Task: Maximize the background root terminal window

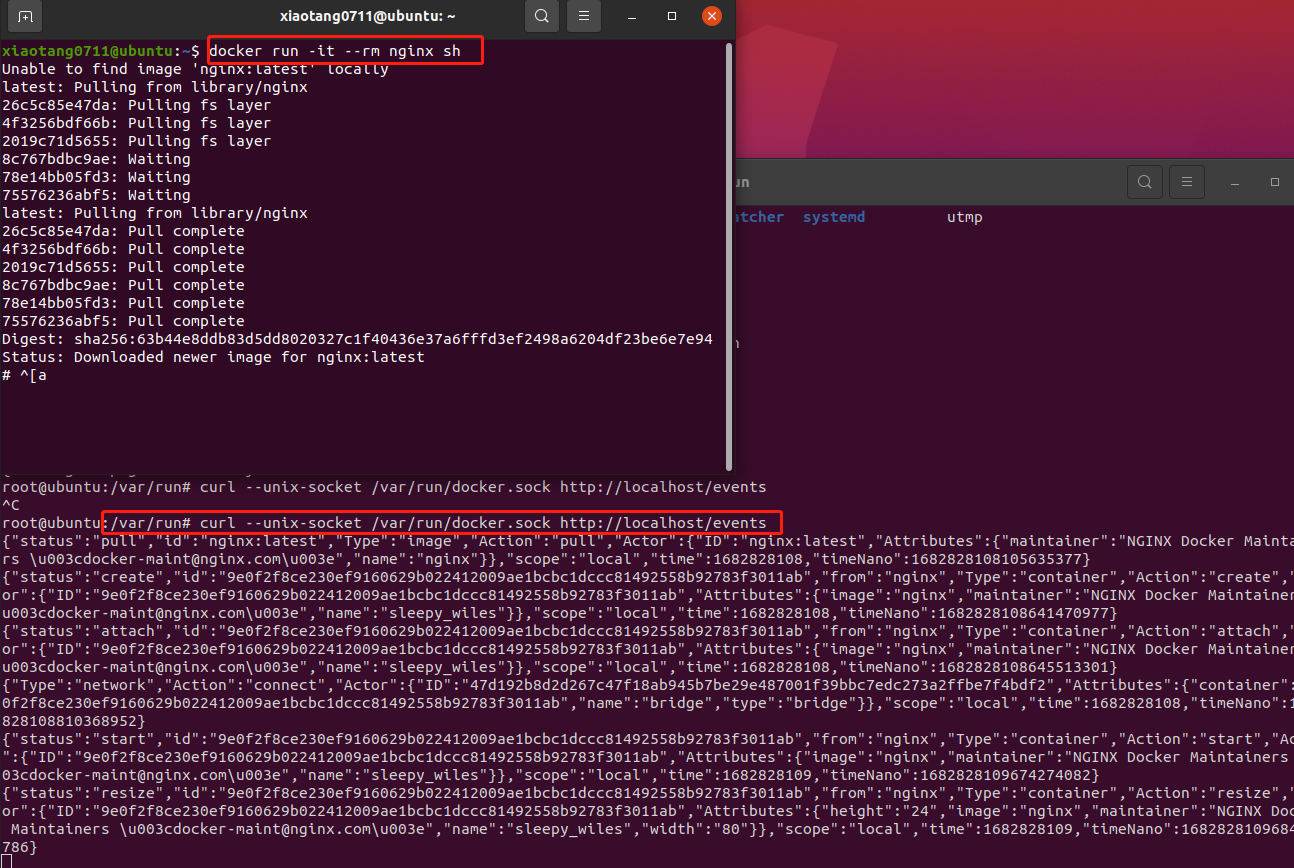Action: pos(1275,183)
